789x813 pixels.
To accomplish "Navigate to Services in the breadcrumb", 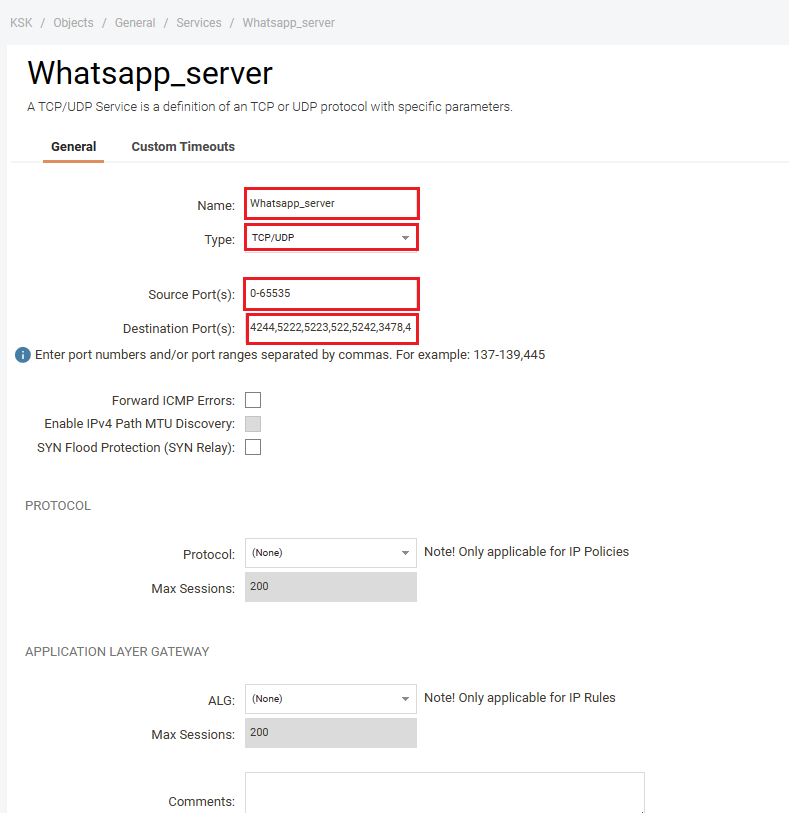I will coord(199,23).
